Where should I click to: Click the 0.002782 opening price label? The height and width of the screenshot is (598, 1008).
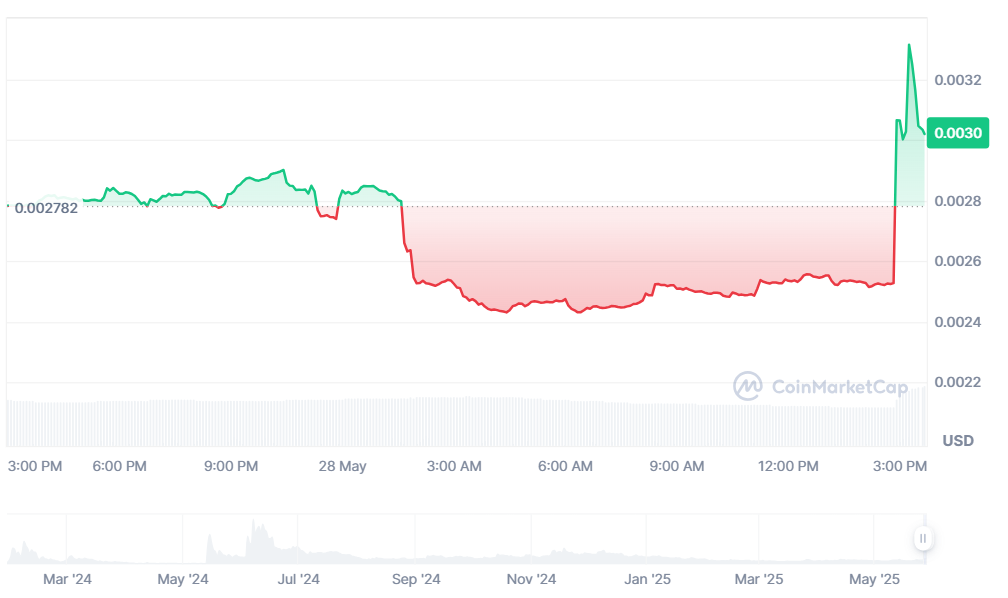(x=46, y=208)
